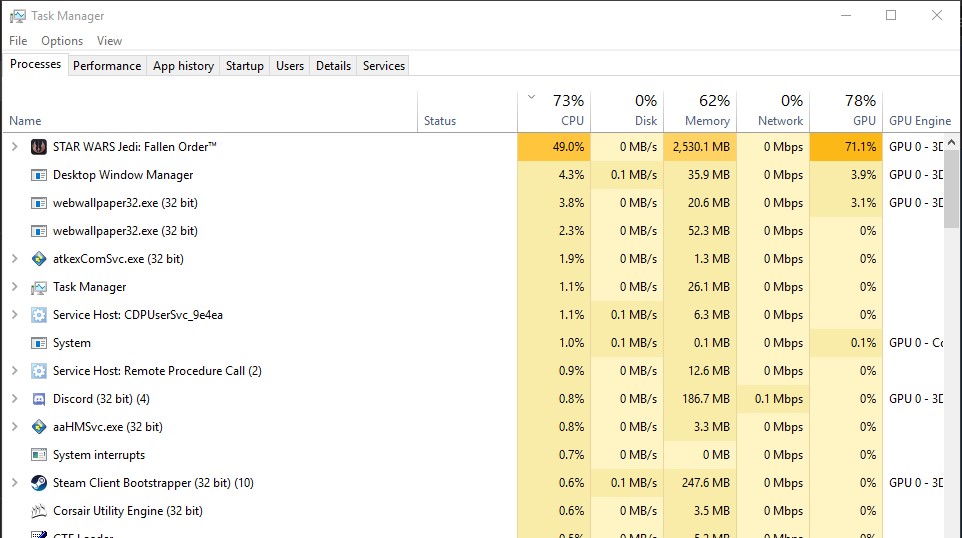Click the Desktop Window Manager icon
Screen dimensions: 962x538
point(39,175)
